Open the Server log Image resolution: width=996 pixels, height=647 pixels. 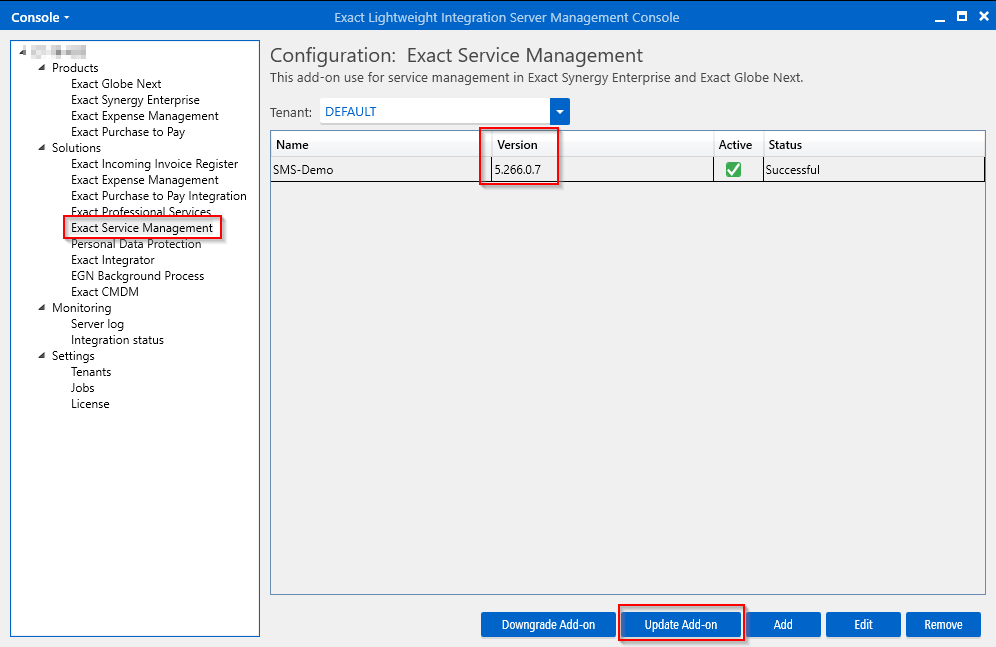pyautogui.click(x=97, y=324)
